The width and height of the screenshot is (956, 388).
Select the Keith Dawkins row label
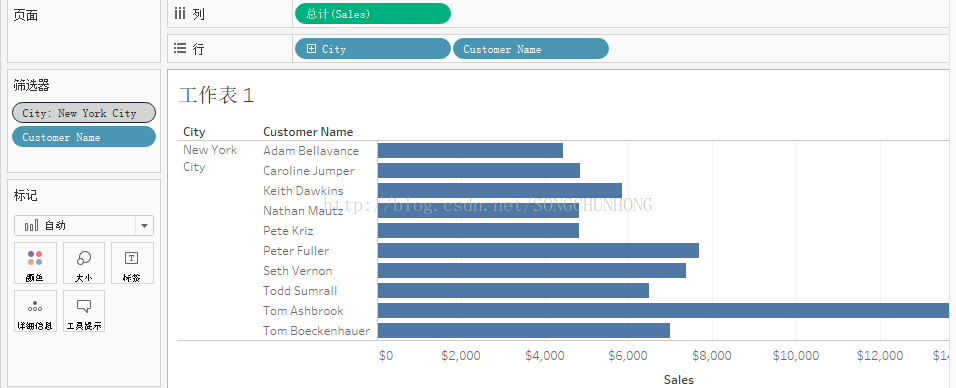click(303, 191)
